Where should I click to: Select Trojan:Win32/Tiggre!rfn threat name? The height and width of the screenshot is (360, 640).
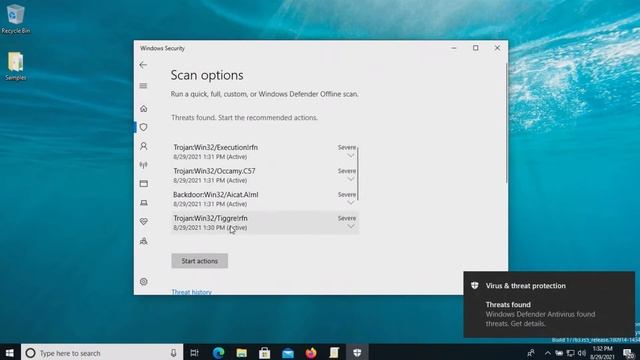tap(210, 218)
